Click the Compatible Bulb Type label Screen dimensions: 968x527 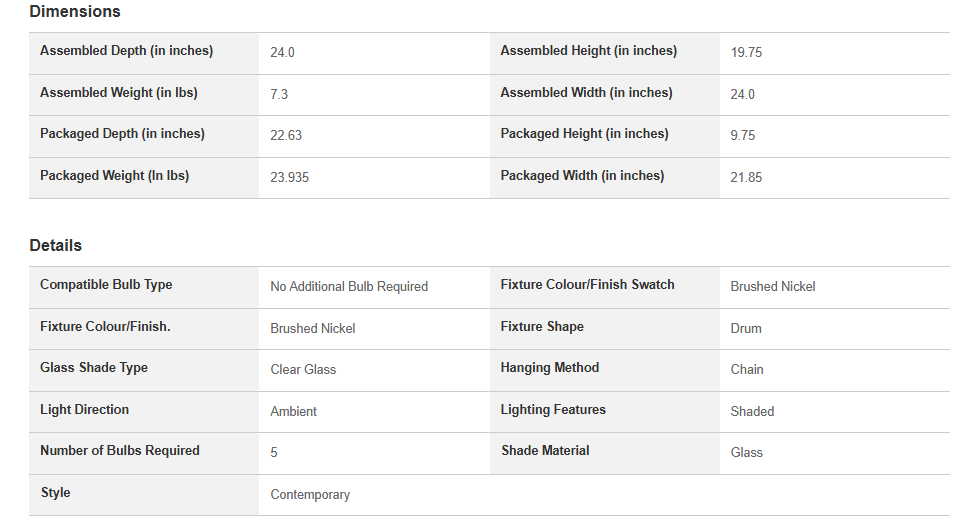106,284
